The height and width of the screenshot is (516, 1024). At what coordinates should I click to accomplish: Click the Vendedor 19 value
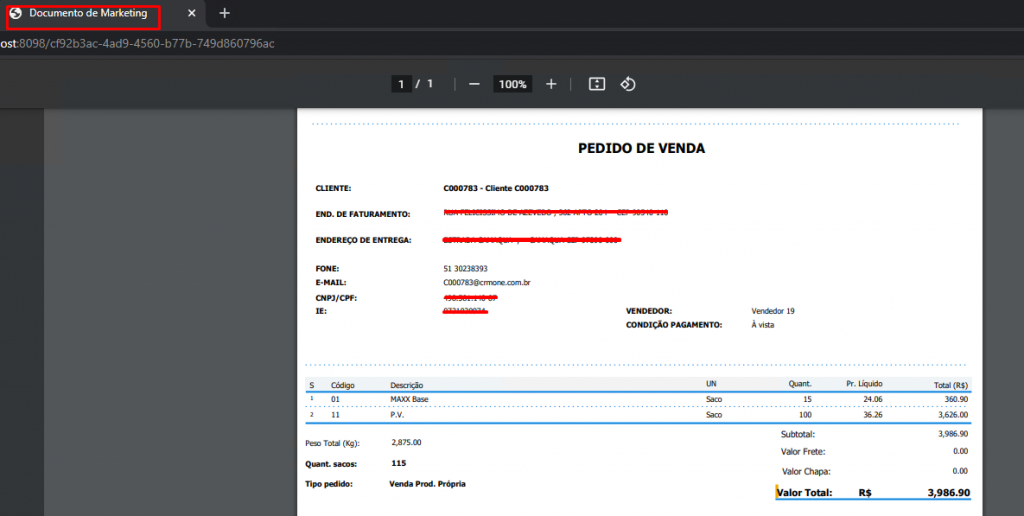pyautogui.click(x=773, y=311)
